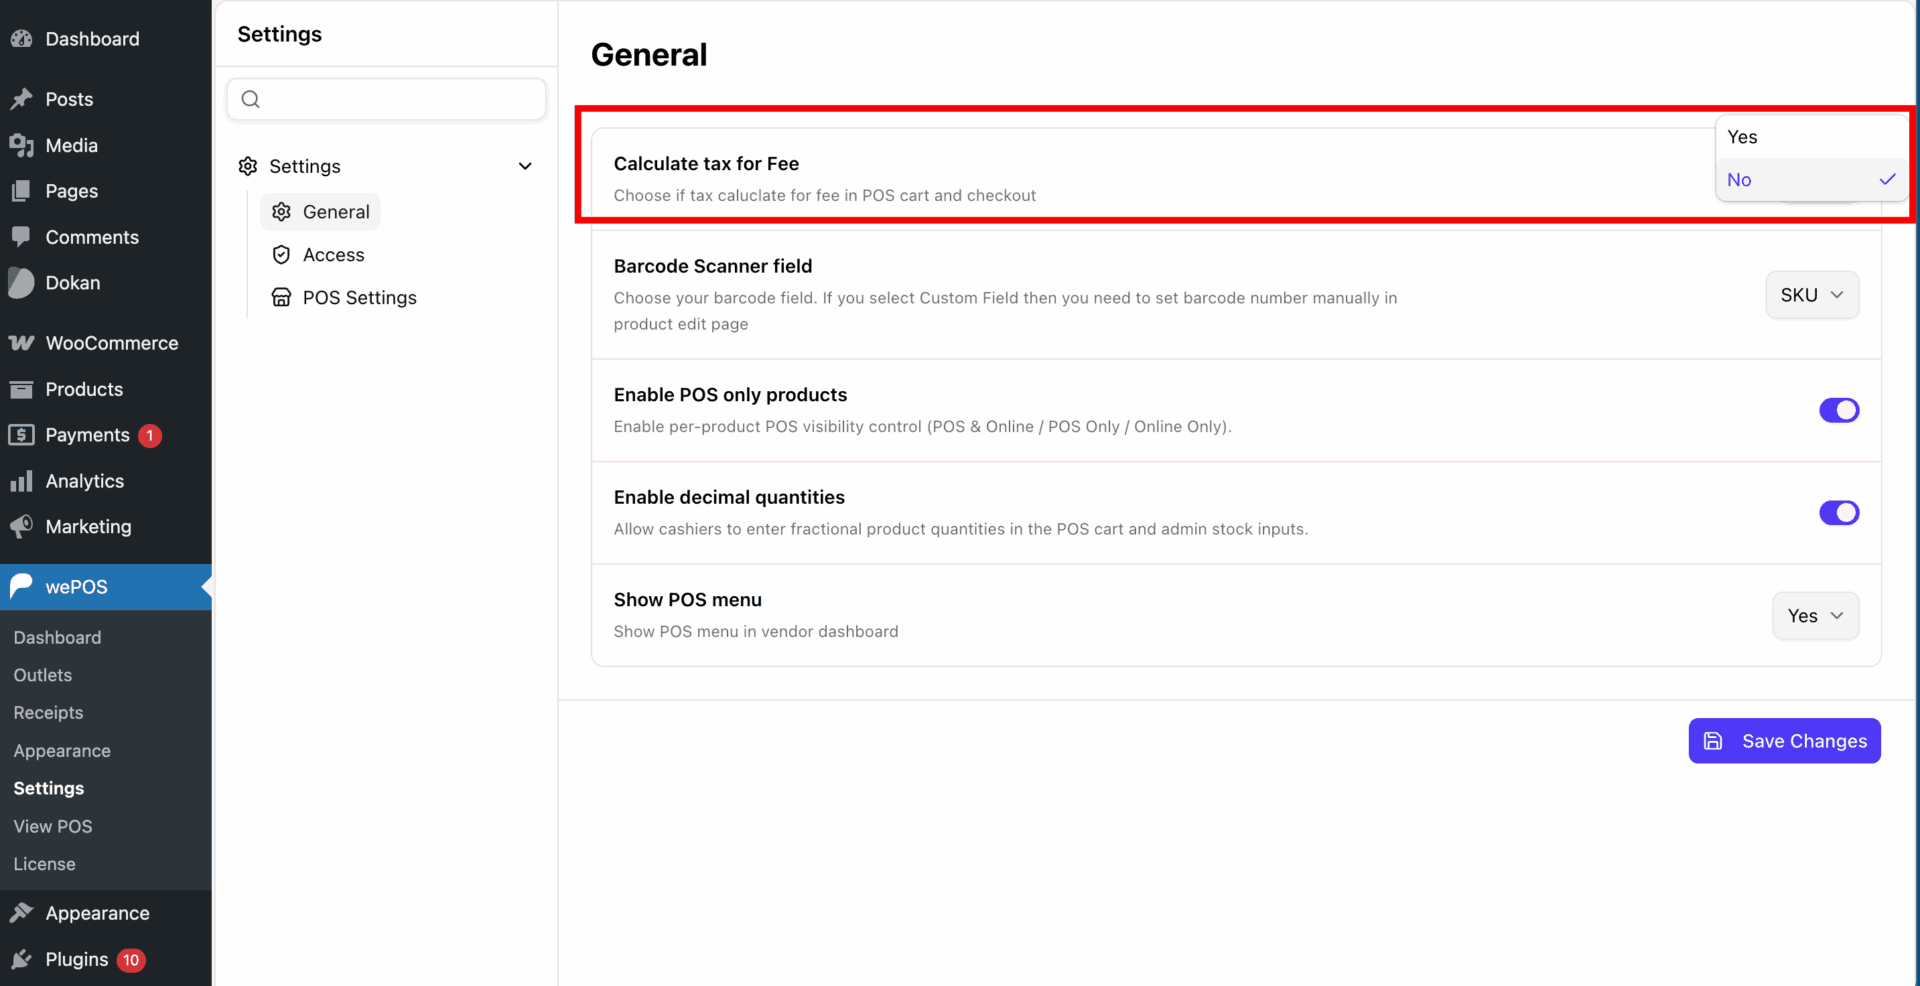
Task: Open POS Settings tab
Action: pyautogui.click(x=344, y=297)
